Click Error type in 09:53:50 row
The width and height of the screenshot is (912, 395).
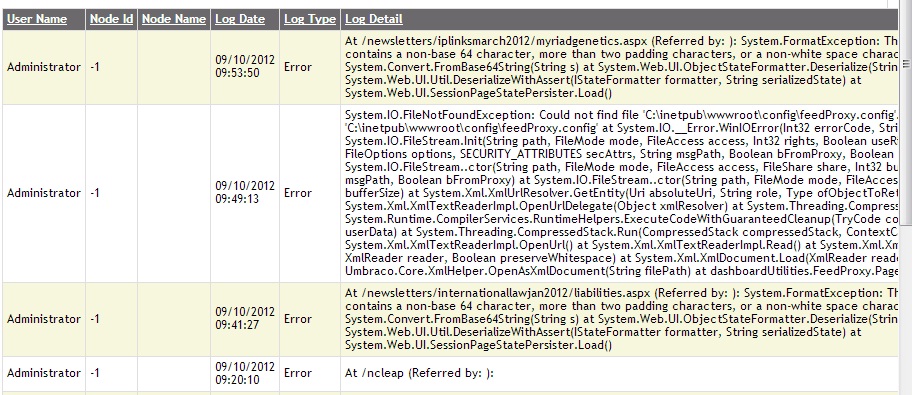point(298,67)
